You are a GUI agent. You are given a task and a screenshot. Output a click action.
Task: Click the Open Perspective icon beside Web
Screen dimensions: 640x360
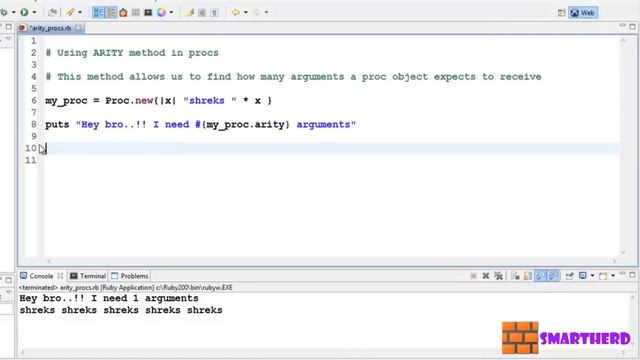[562, 13]
